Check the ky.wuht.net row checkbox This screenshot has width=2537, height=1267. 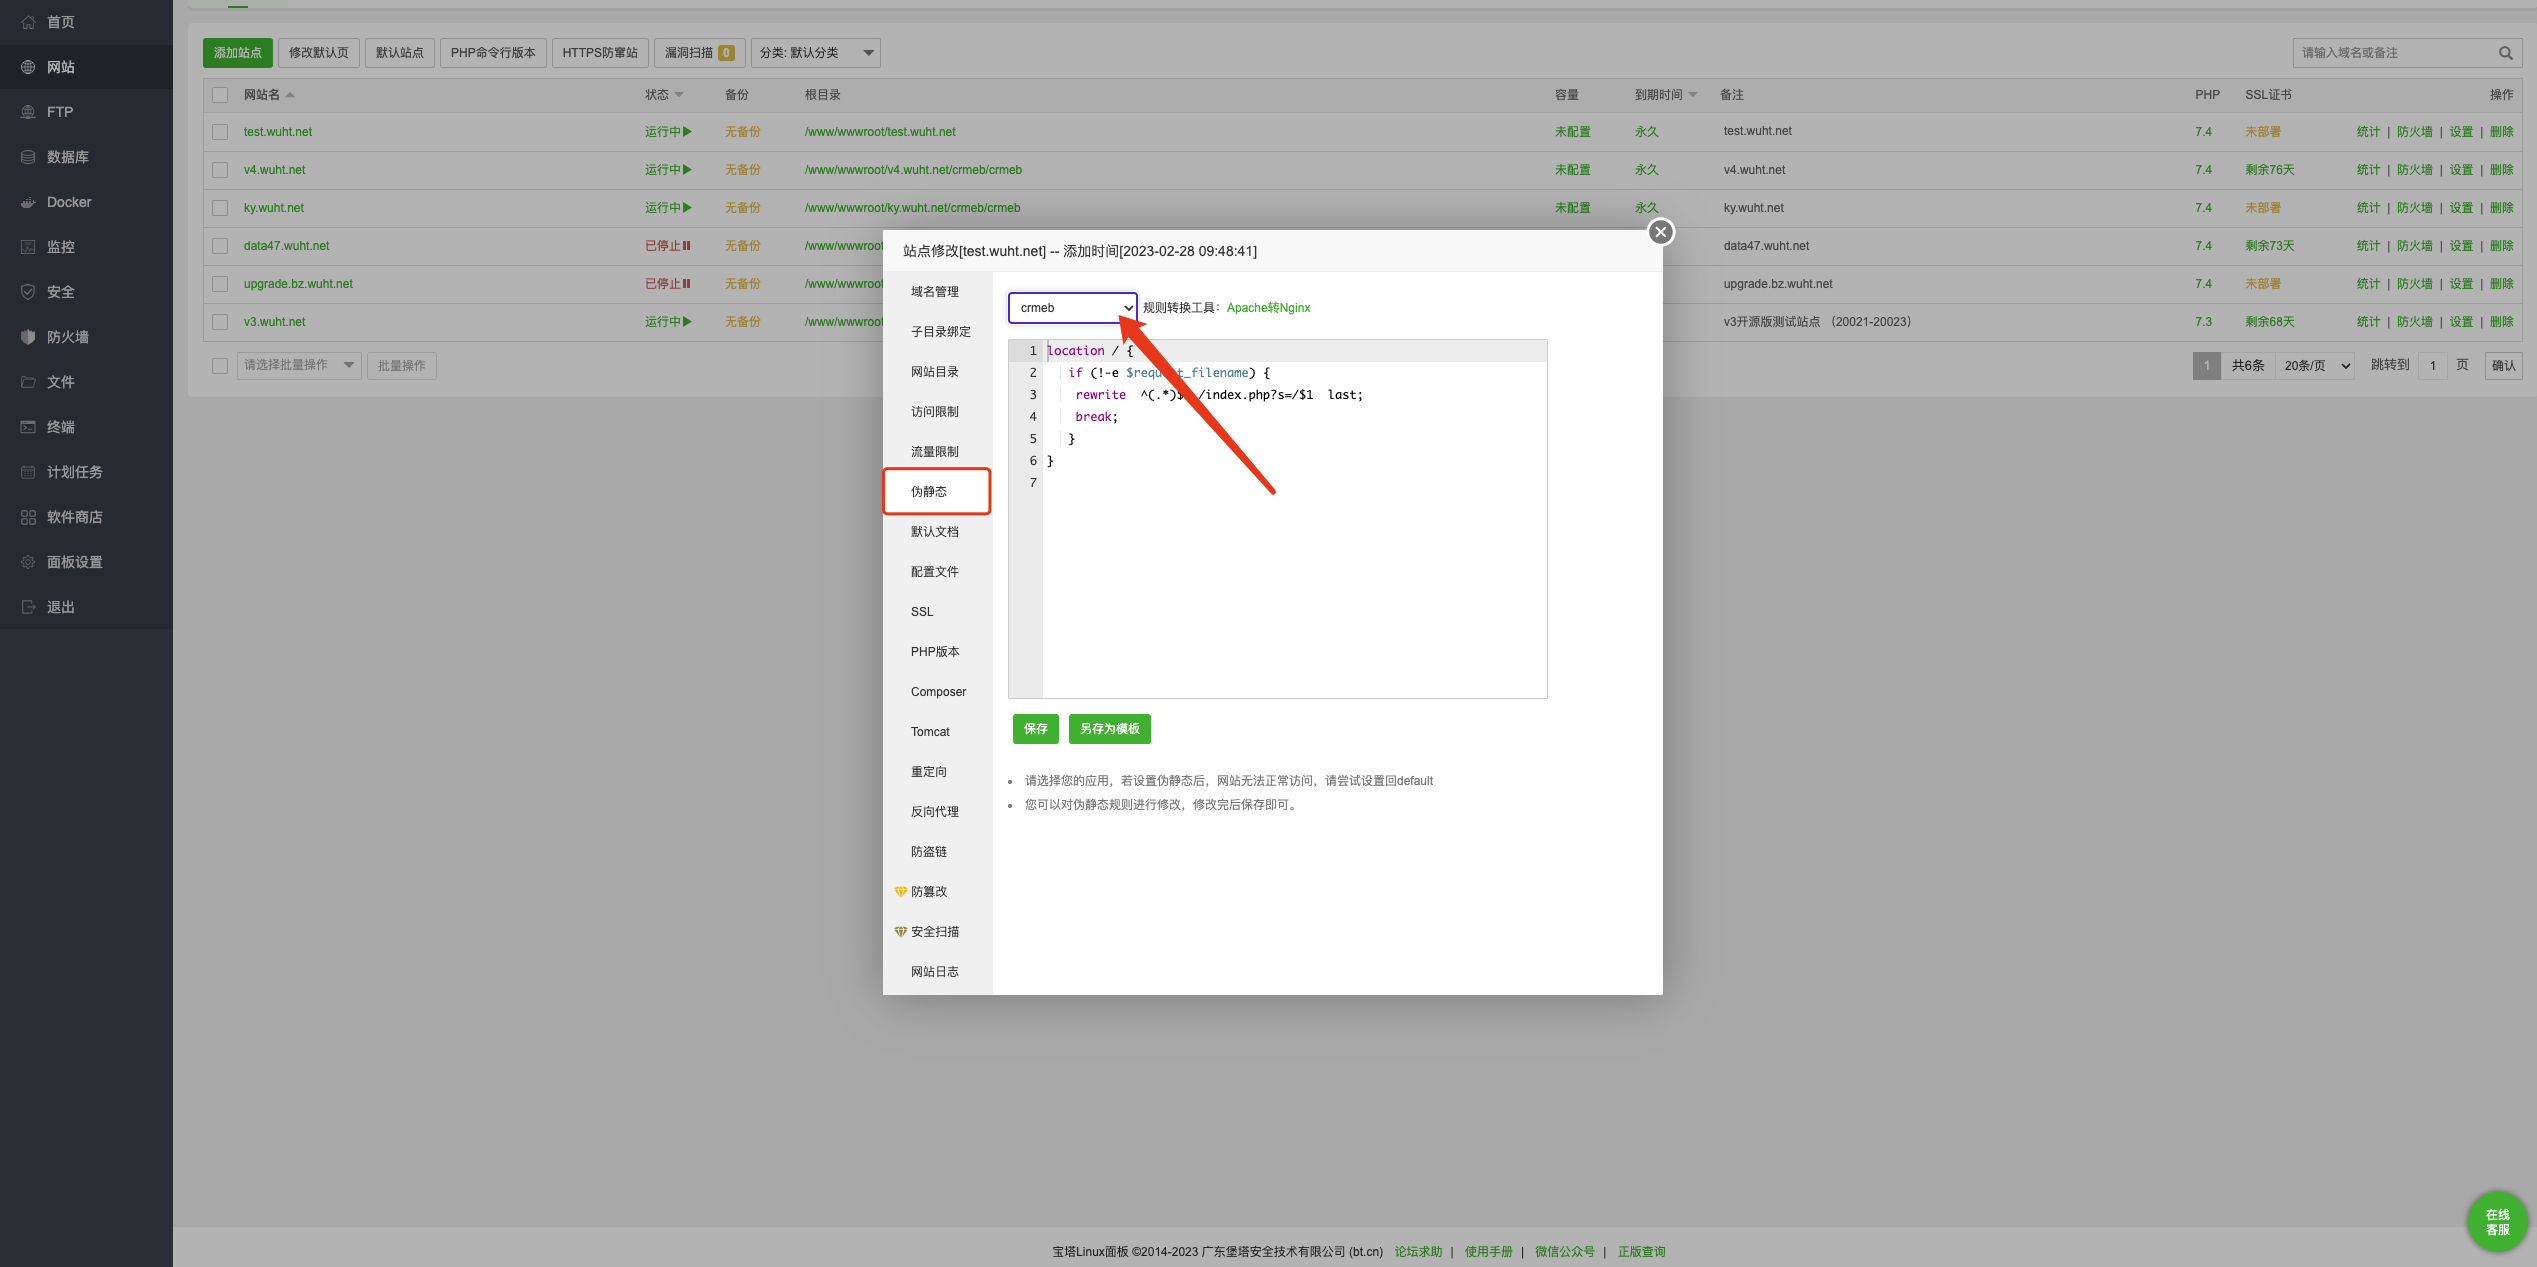219,207
